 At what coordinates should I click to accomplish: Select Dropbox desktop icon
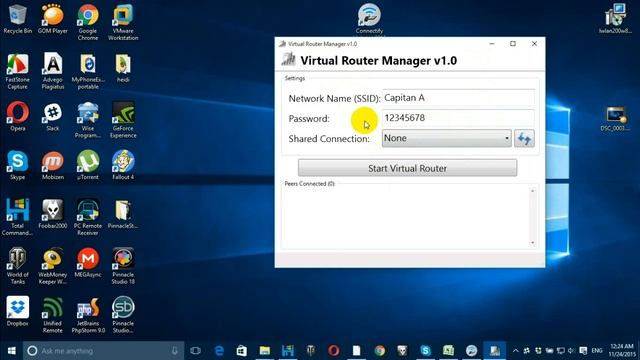[18, 311]
